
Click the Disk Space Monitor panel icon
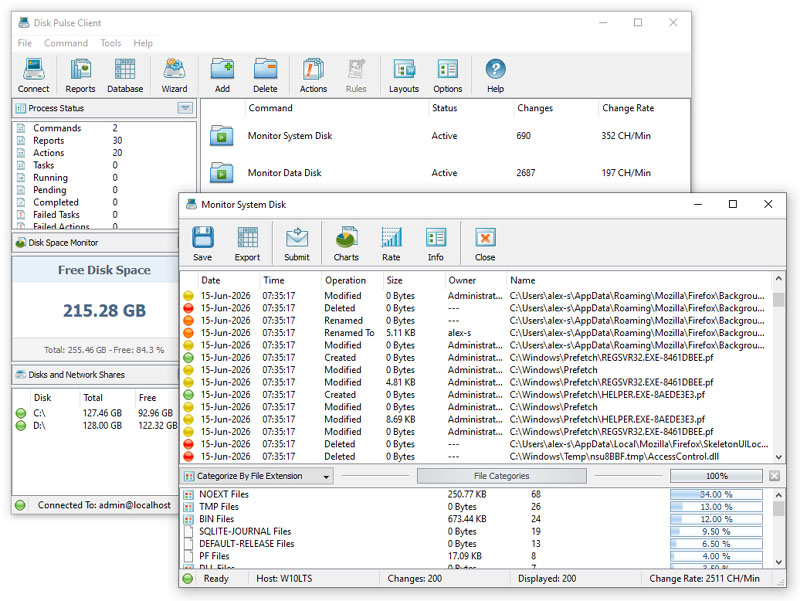pos(20,243)
